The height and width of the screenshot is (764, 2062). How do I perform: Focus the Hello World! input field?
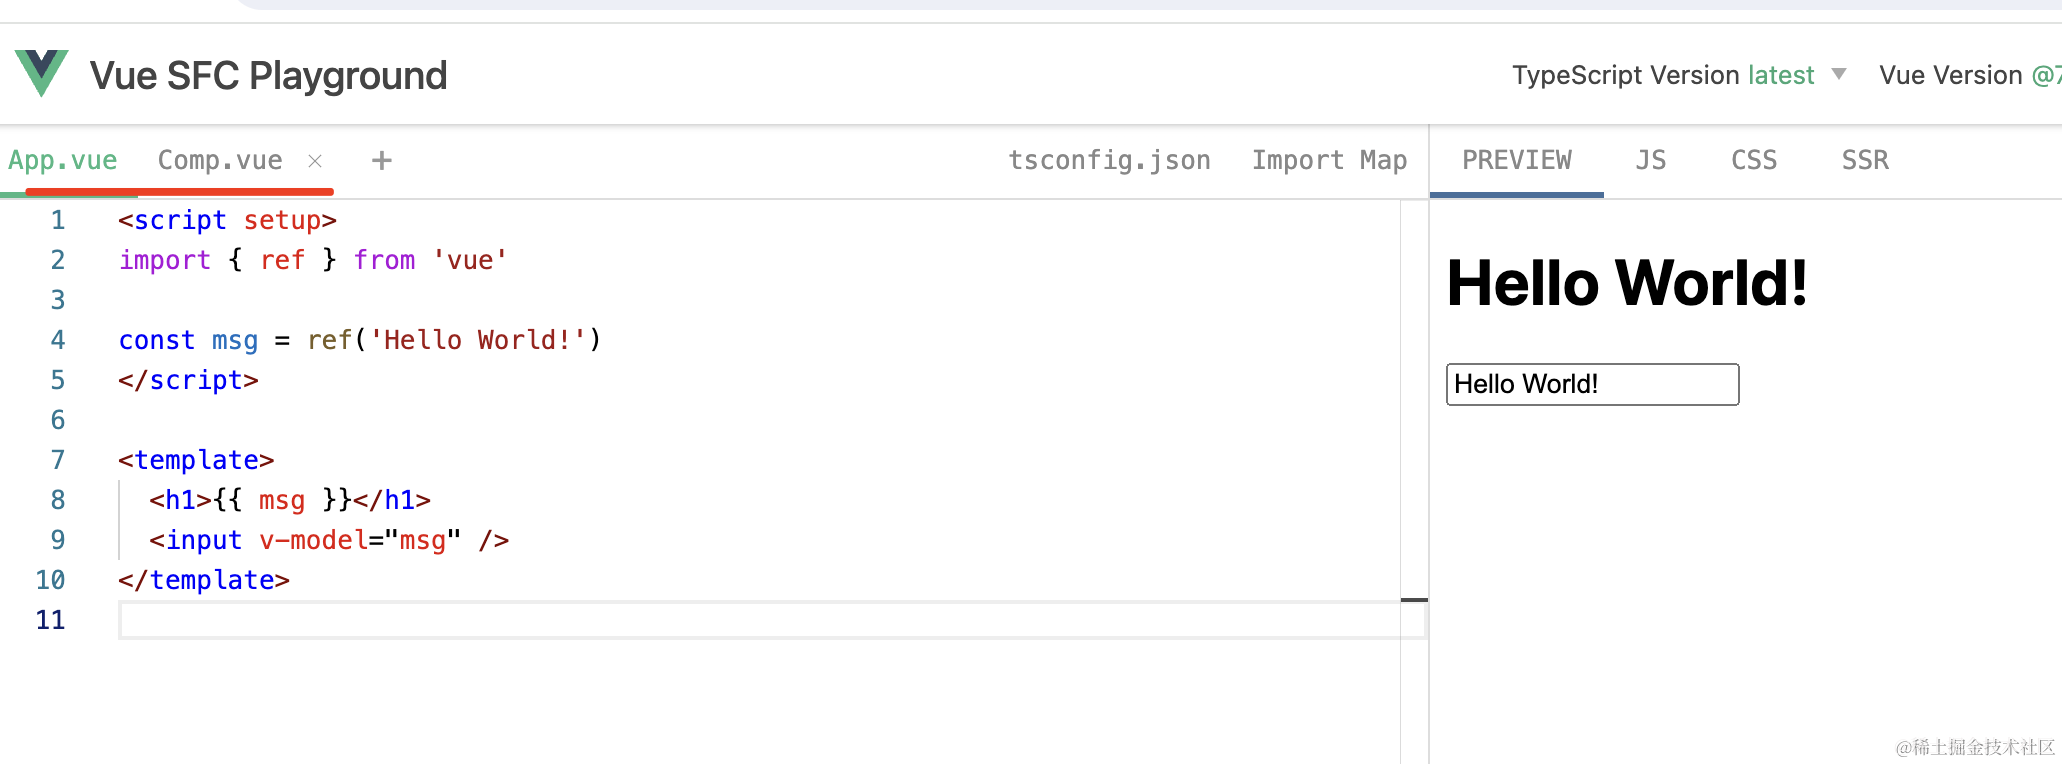coord(1592,384)
